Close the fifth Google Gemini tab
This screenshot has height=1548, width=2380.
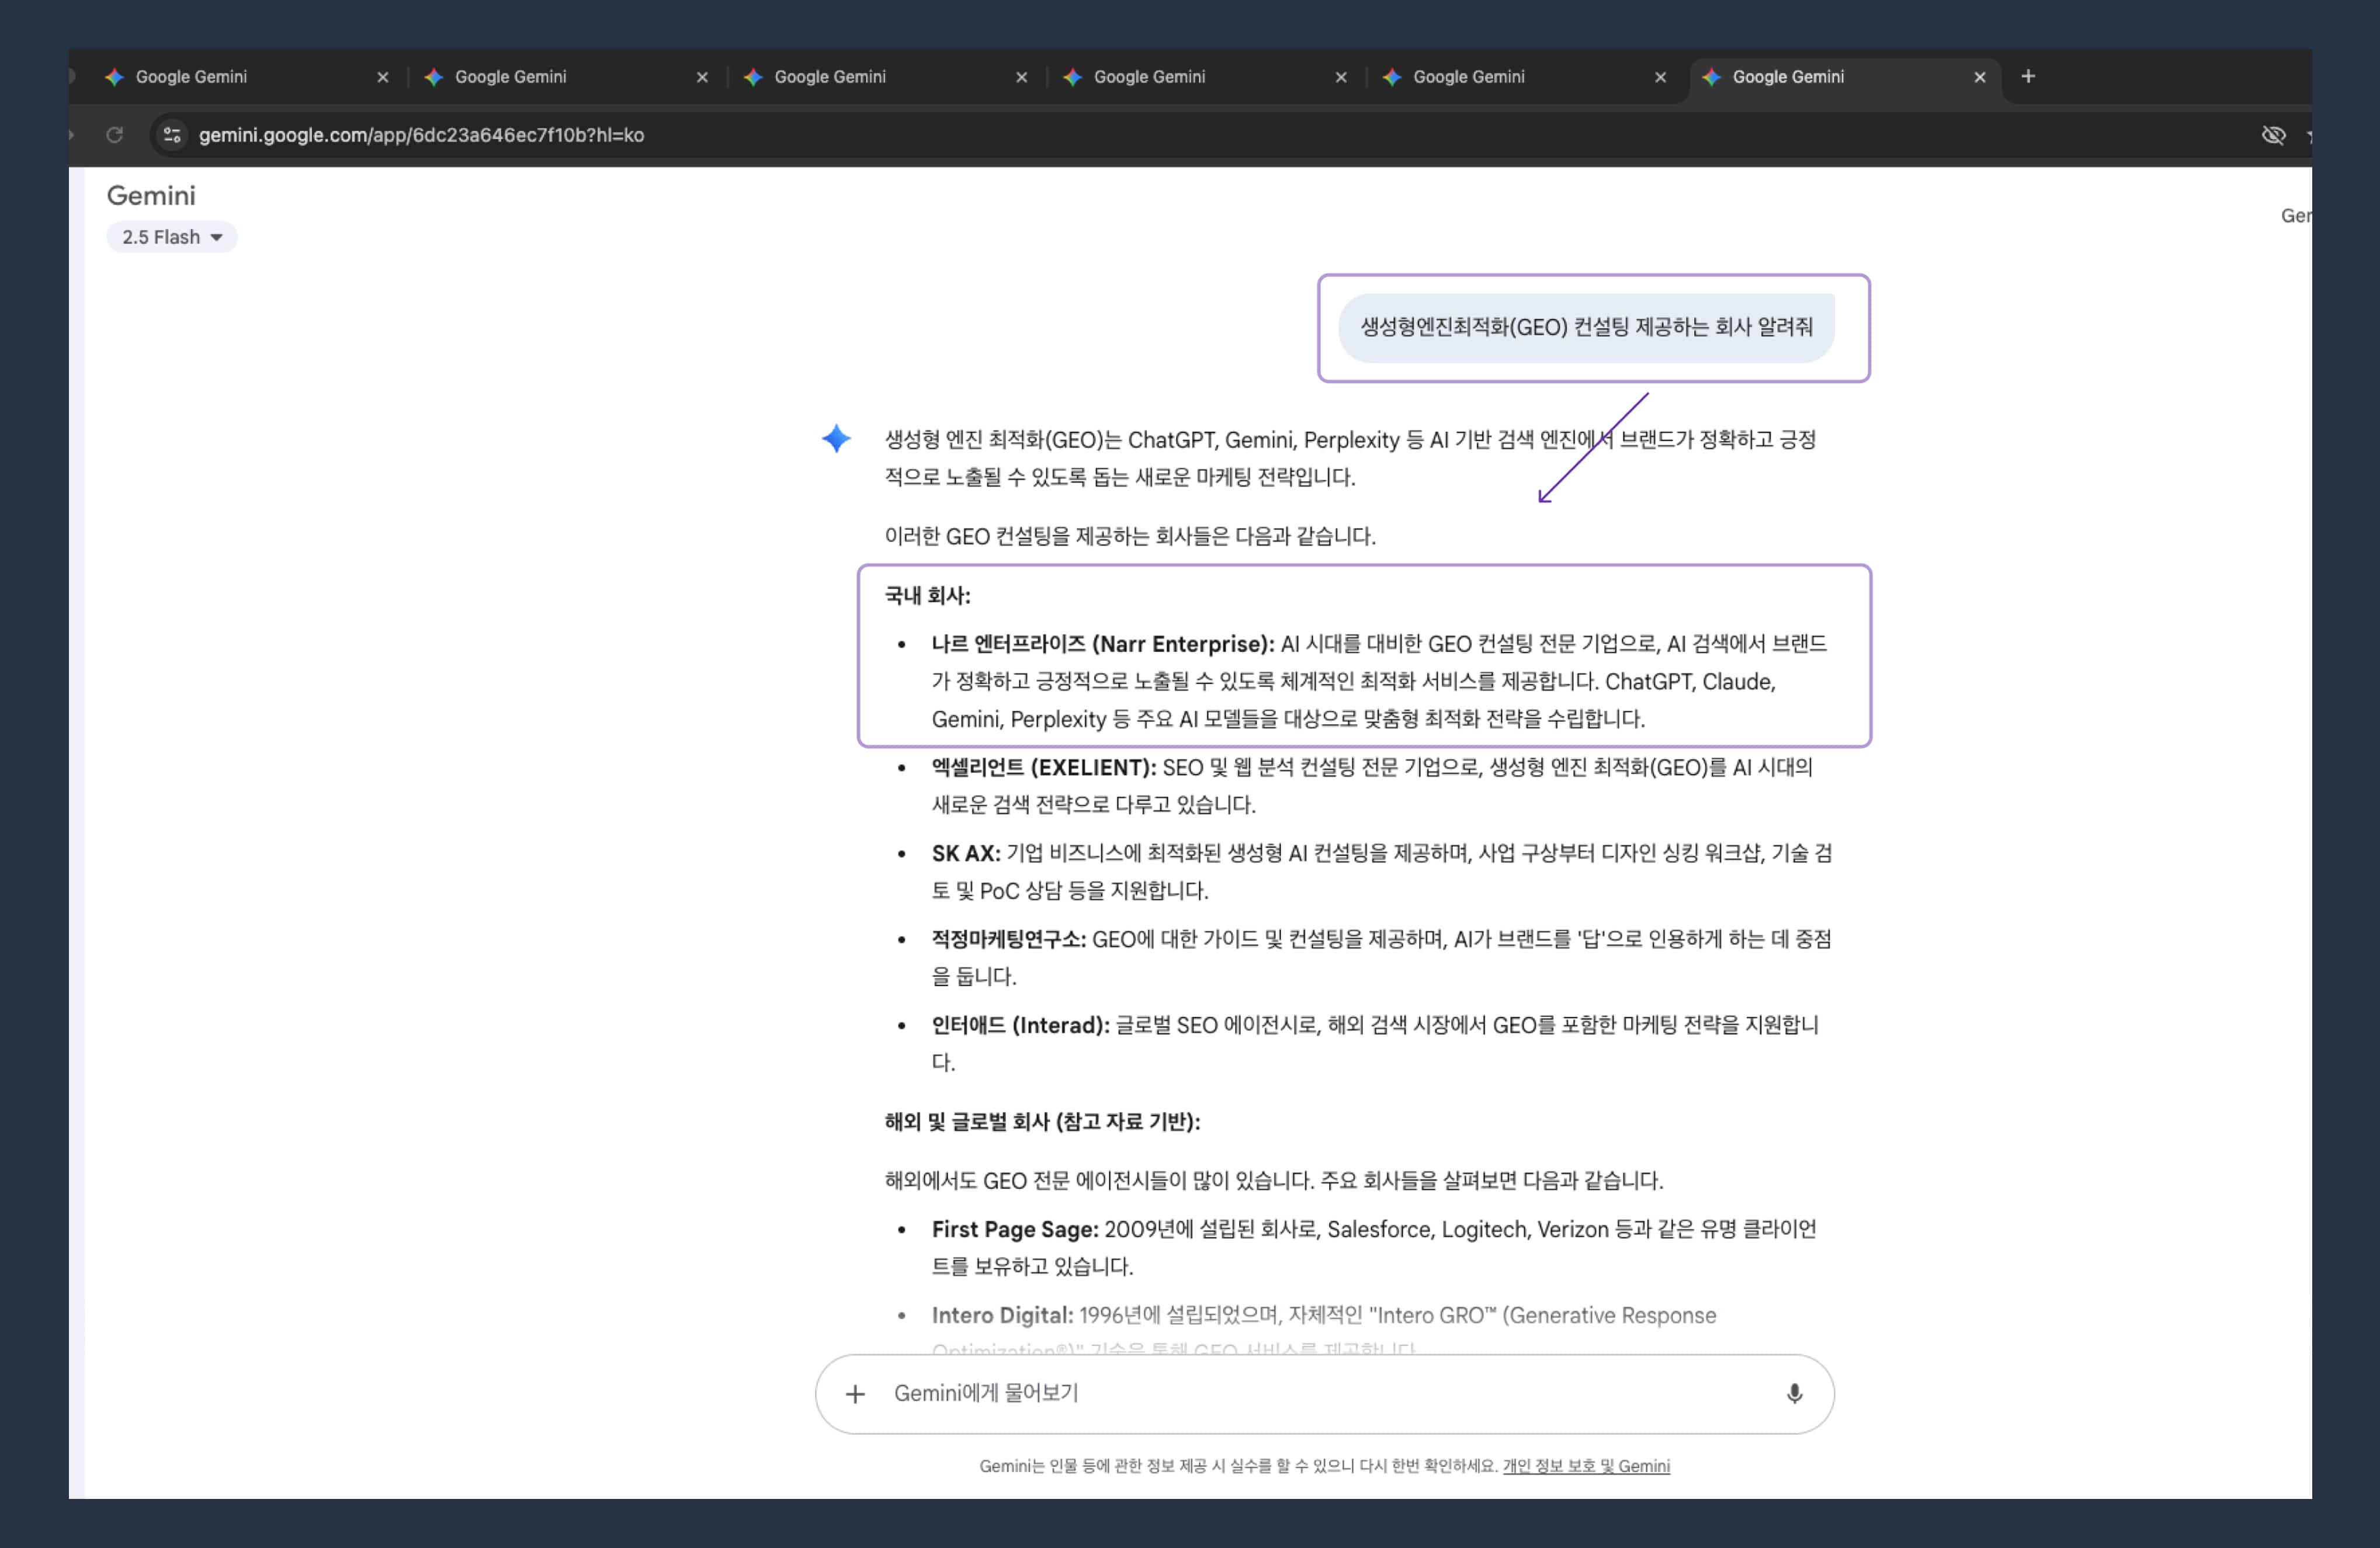click(x=1660, y=77)
